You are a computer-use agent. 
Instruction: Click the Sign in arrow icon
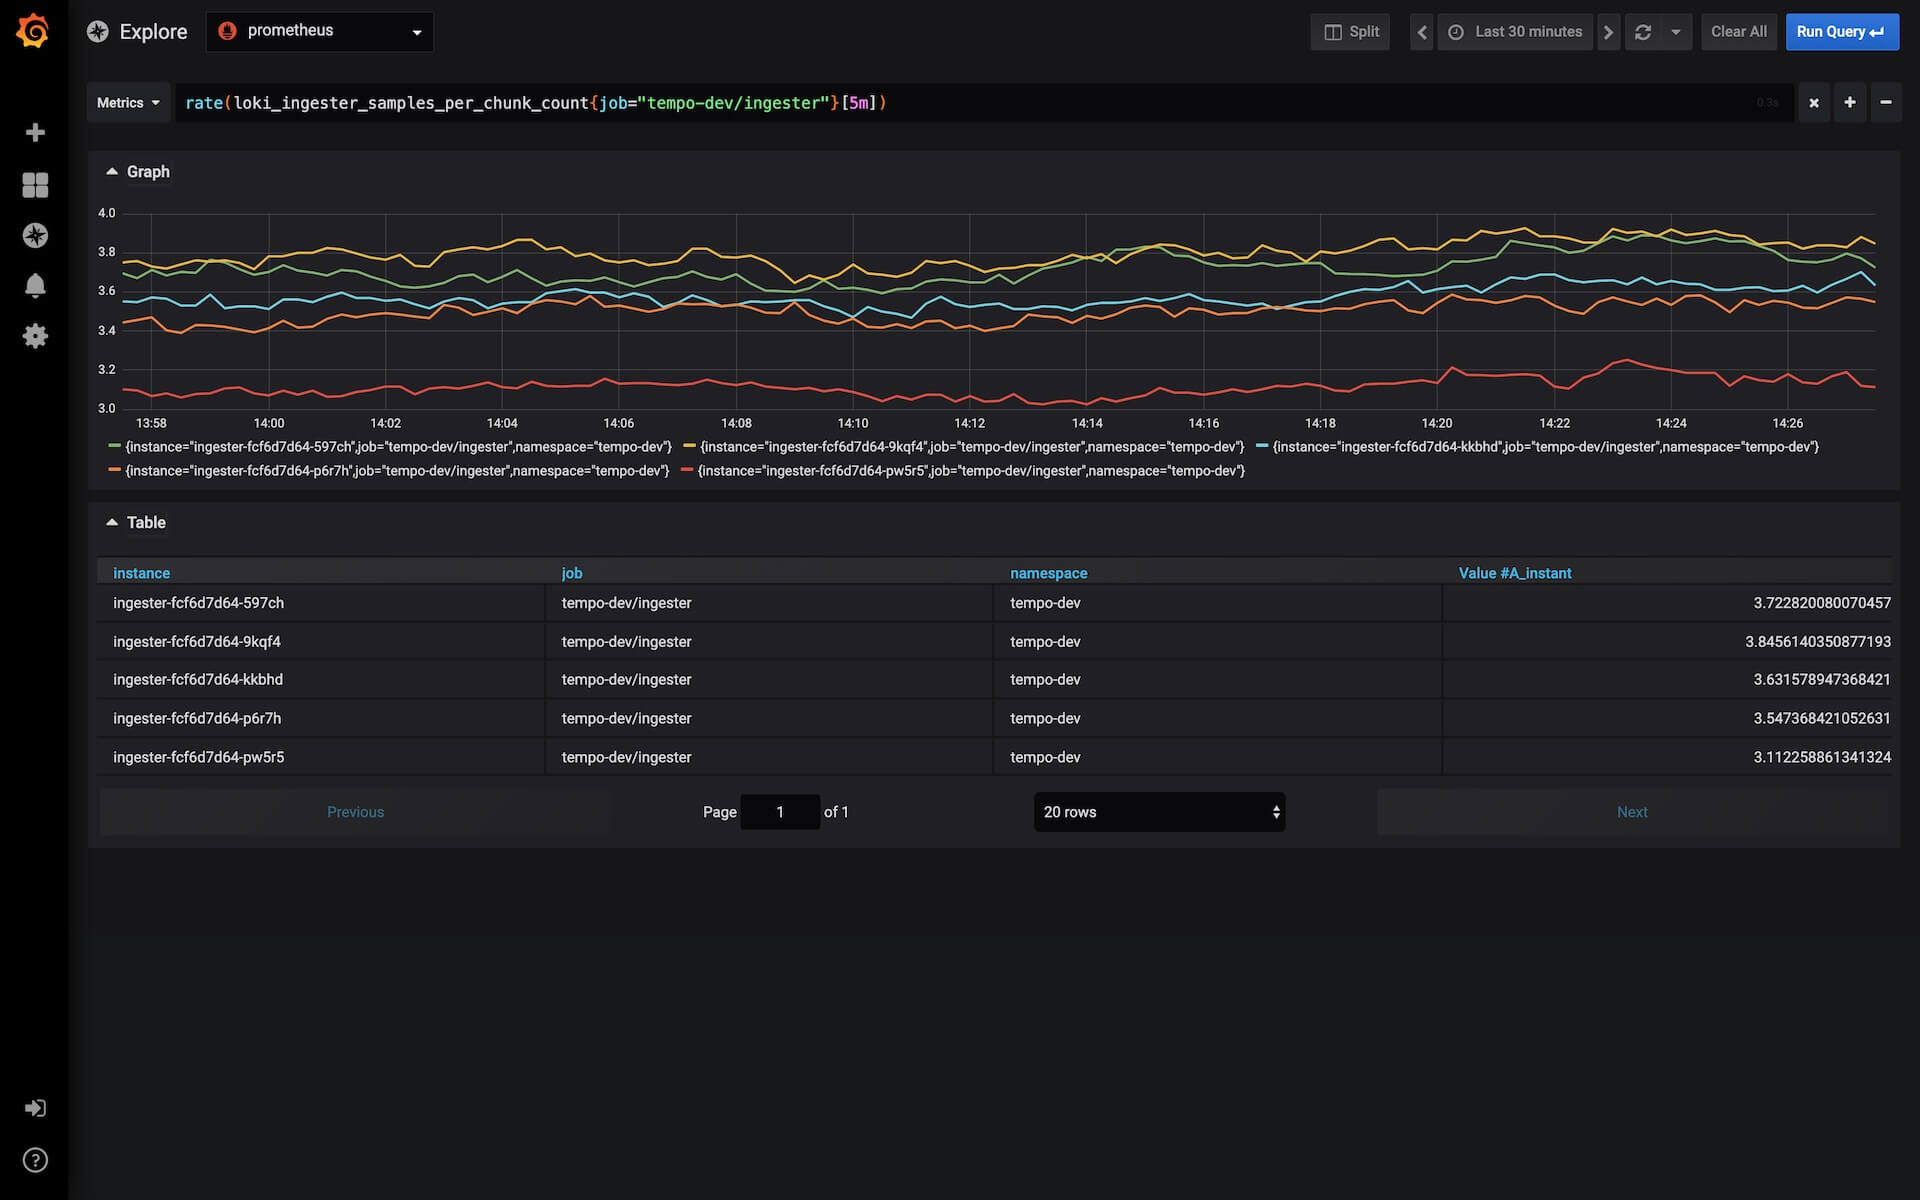(35, 1108)
